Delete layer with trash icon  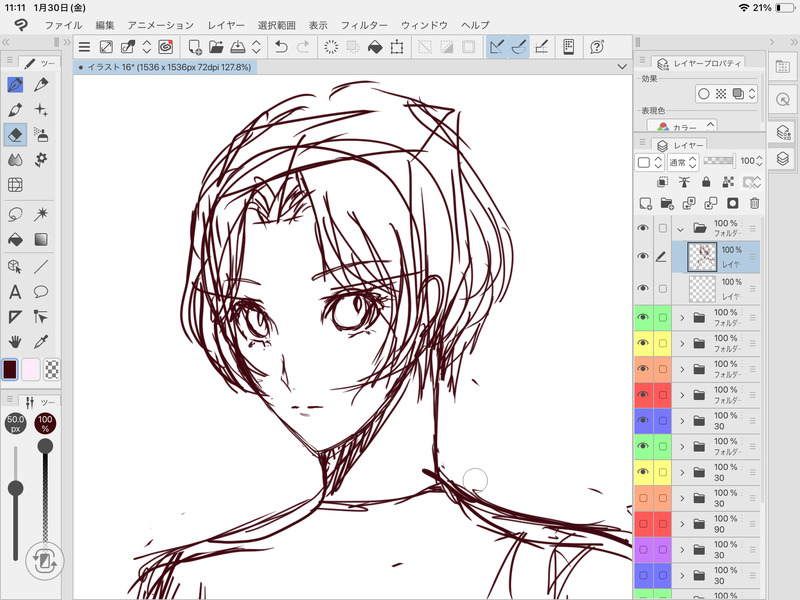click(x=755, y=203)
